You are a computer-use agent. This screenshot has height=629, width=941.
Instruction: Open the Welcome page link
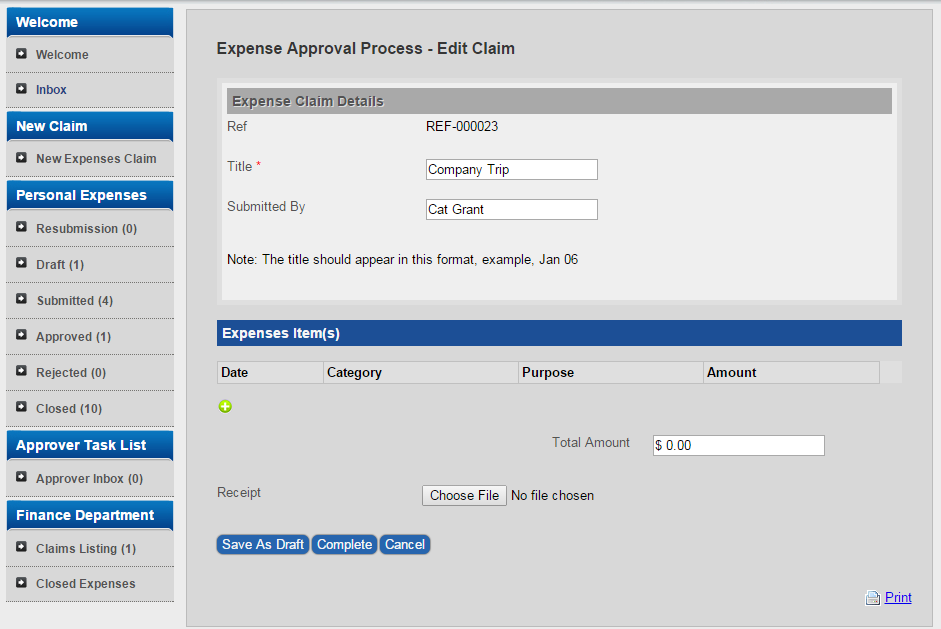[62, 55]
